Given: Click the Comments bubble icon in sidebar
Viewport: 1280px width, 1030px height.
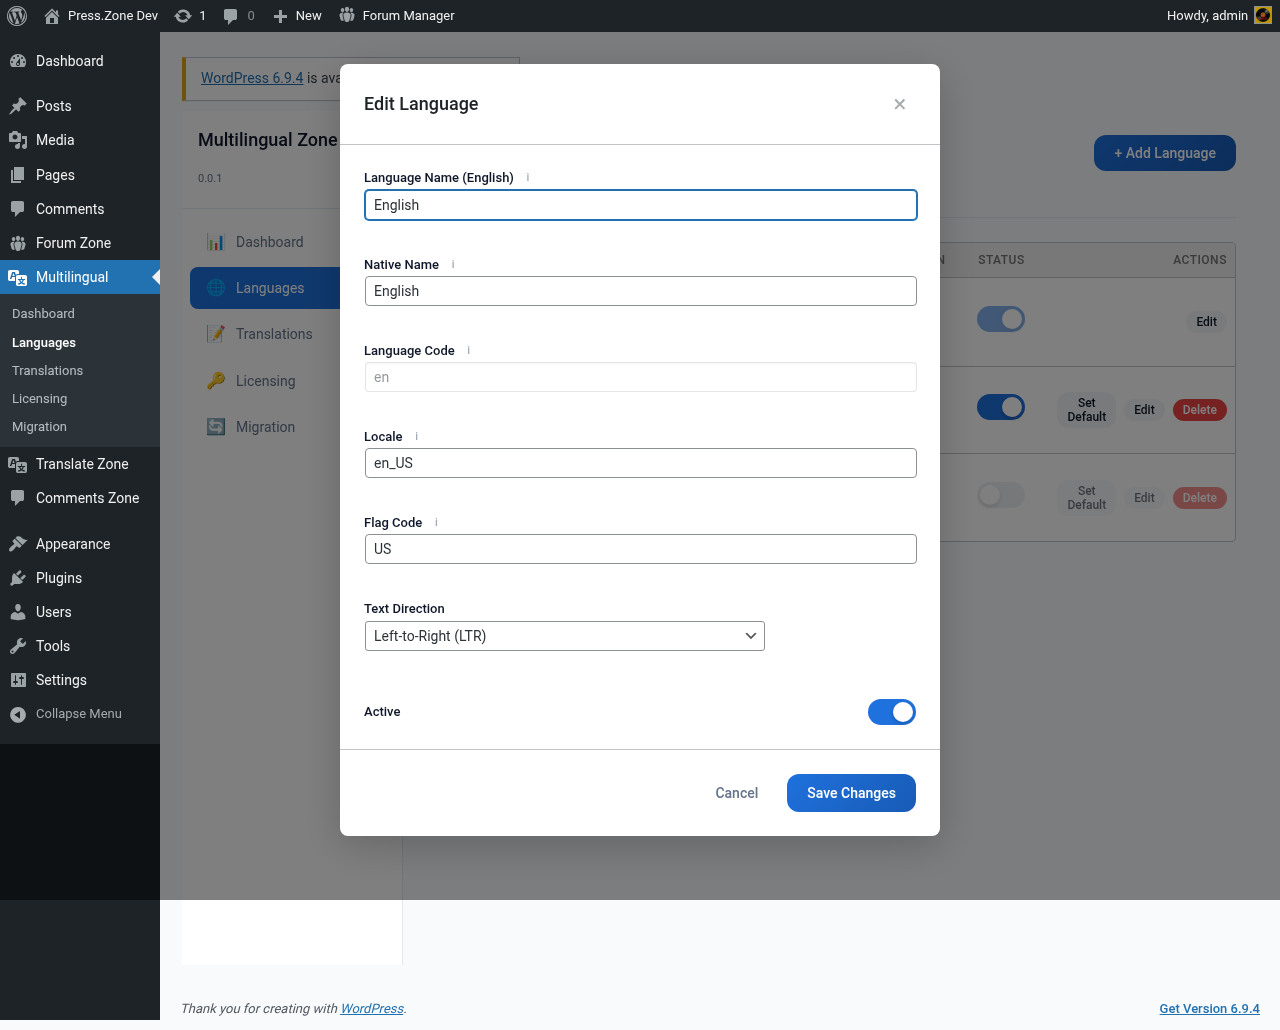Looking at the screenshot, I should click(18, 209).
